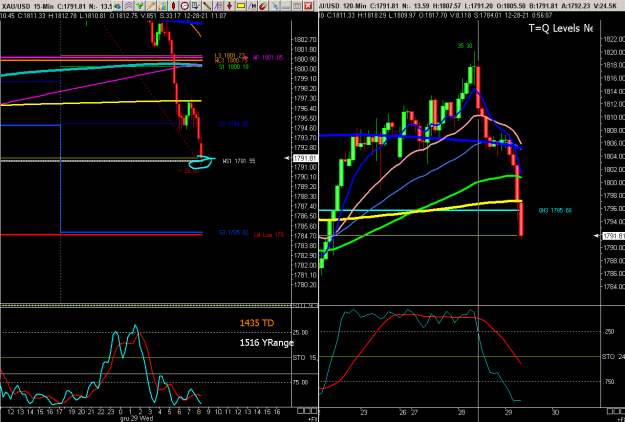
Task: Select the WS1 1791.55 level label
Action: [239, 161]
